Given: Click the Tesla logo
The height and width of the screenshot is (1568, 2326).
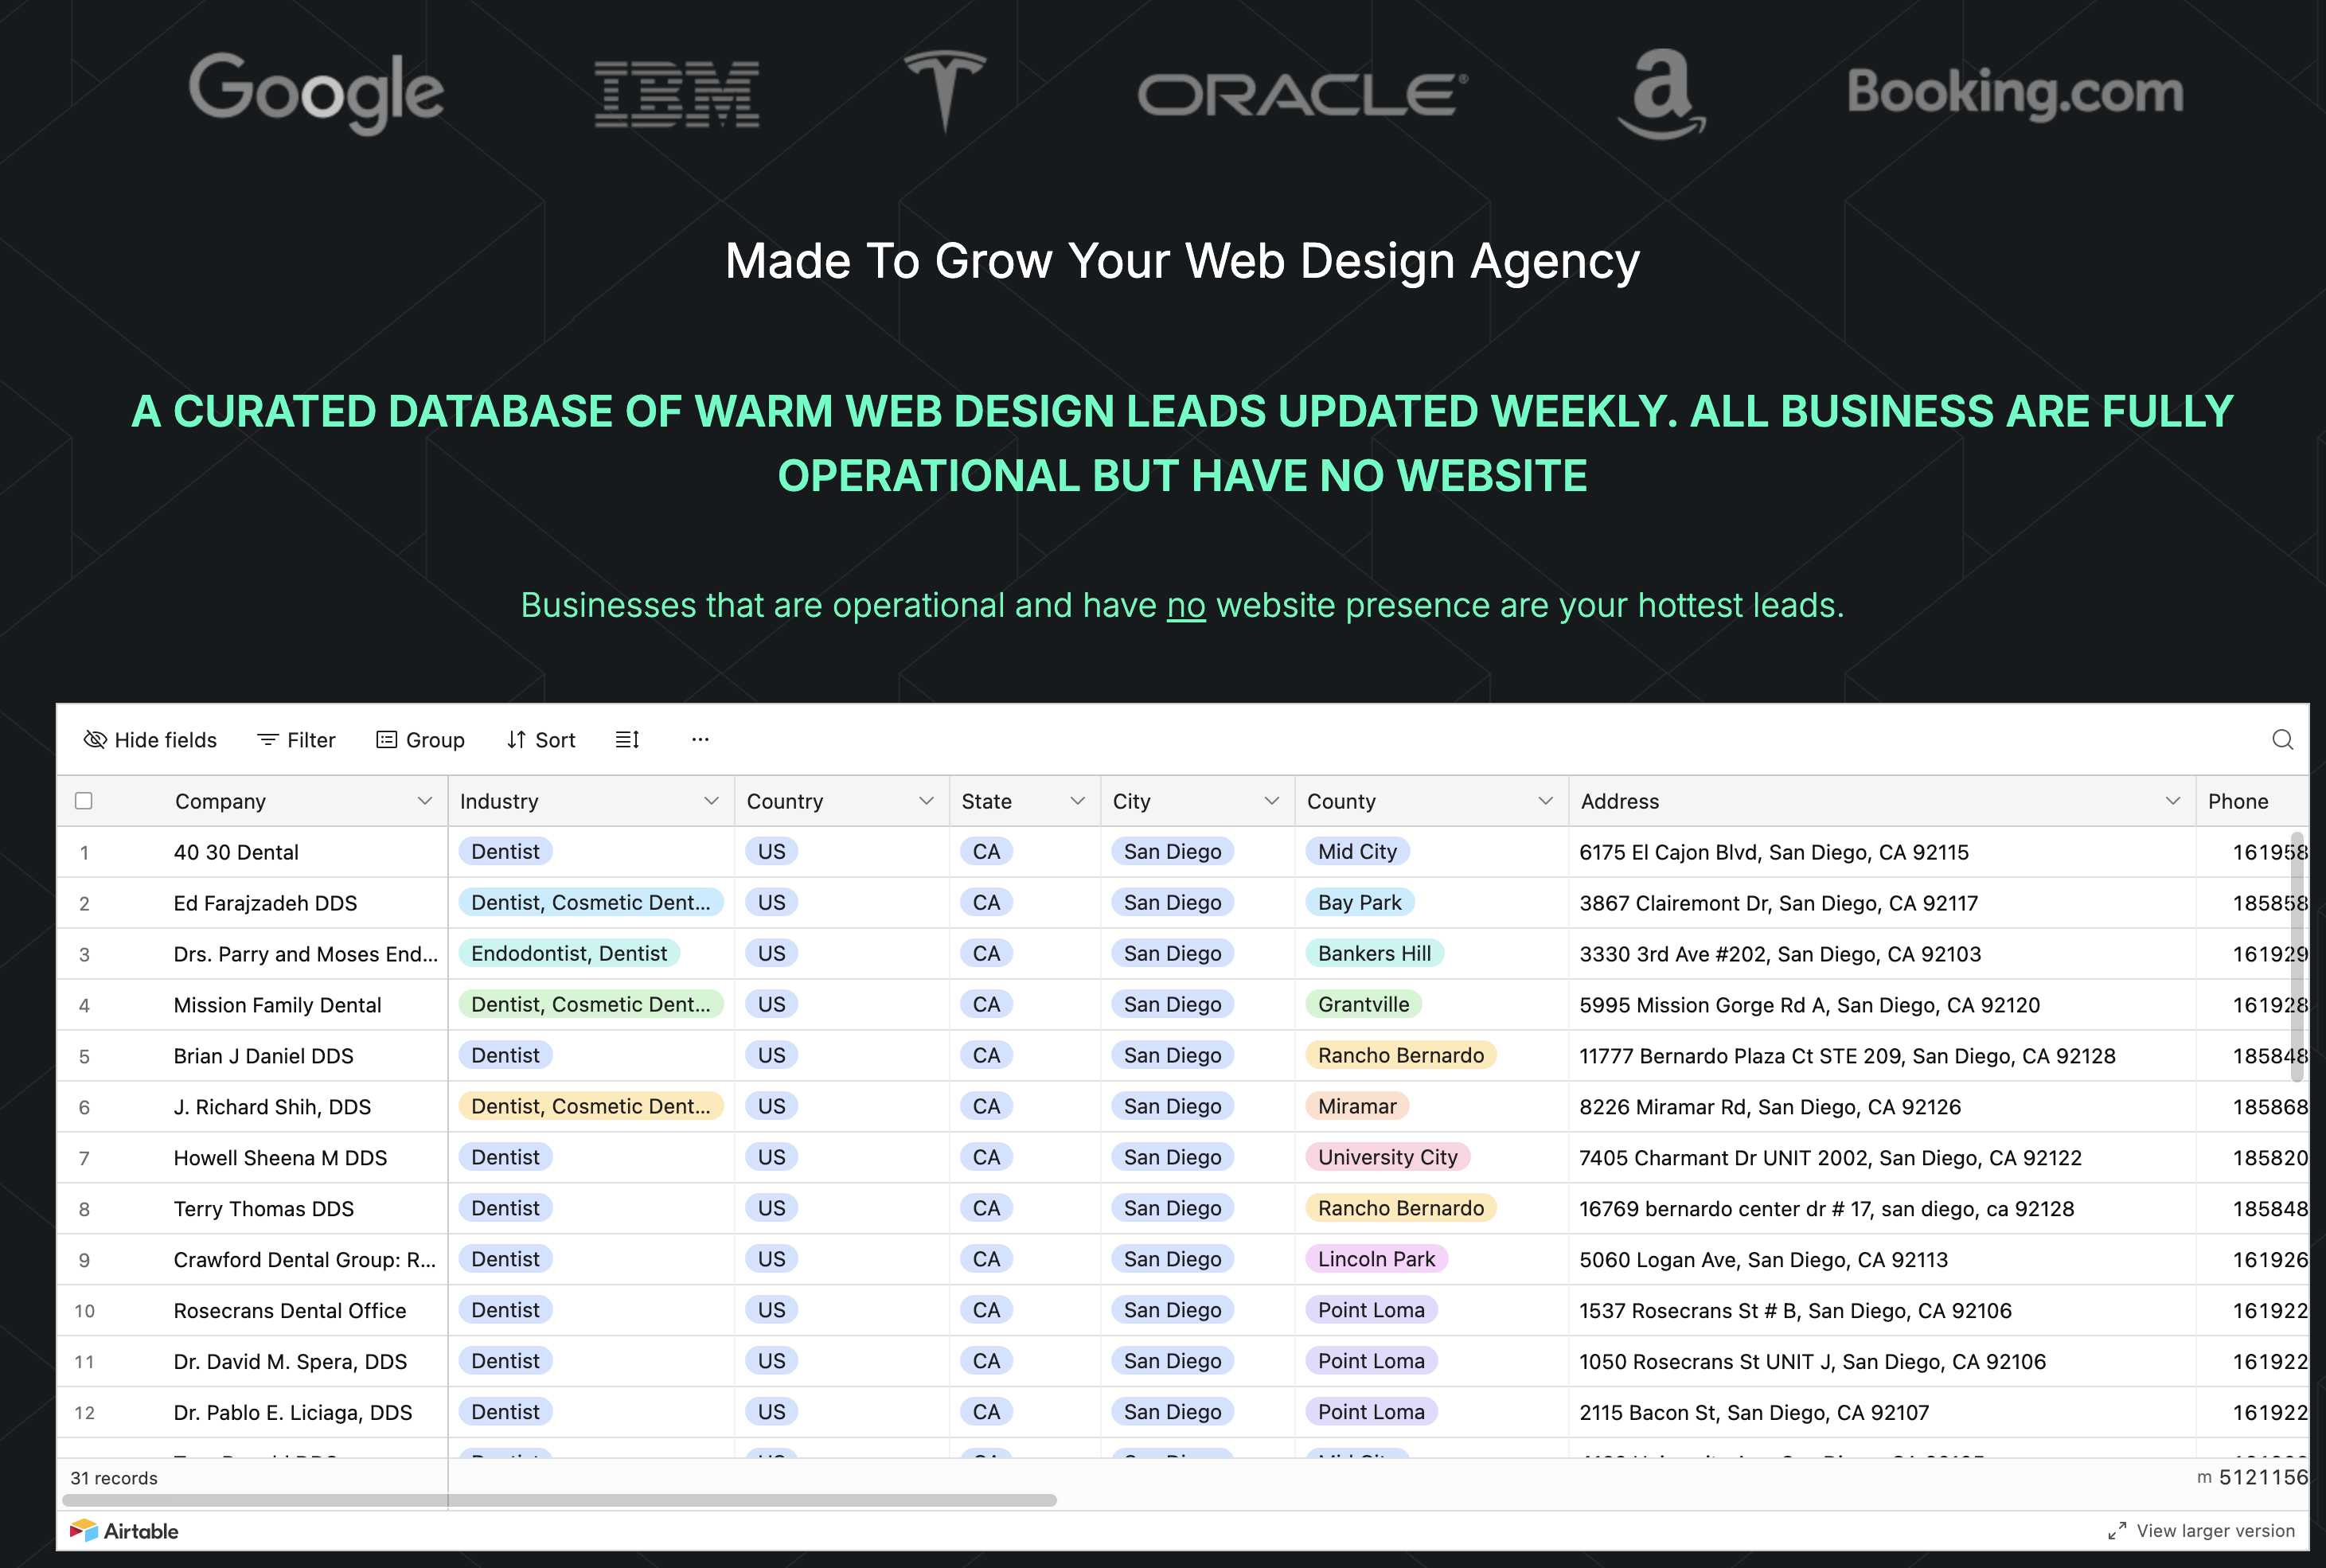Looking at the screenshot, I should 945,90.
